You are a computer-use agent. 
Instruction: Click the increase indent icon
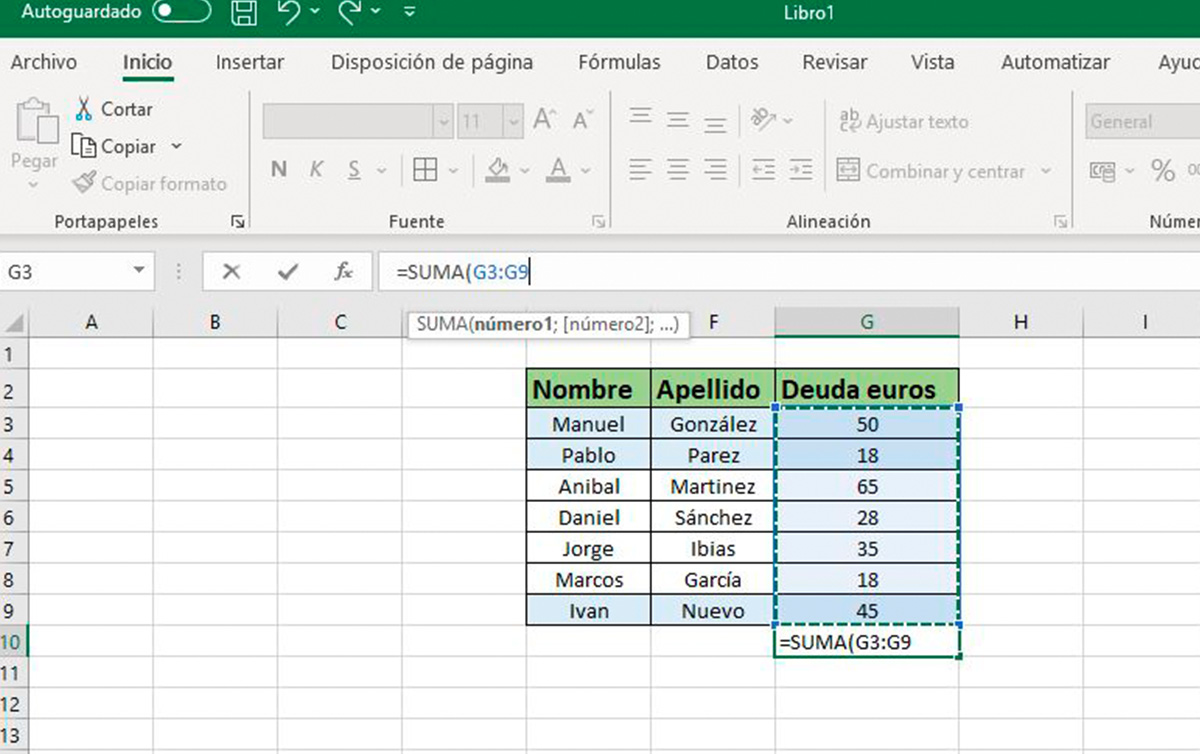point(800,170)
